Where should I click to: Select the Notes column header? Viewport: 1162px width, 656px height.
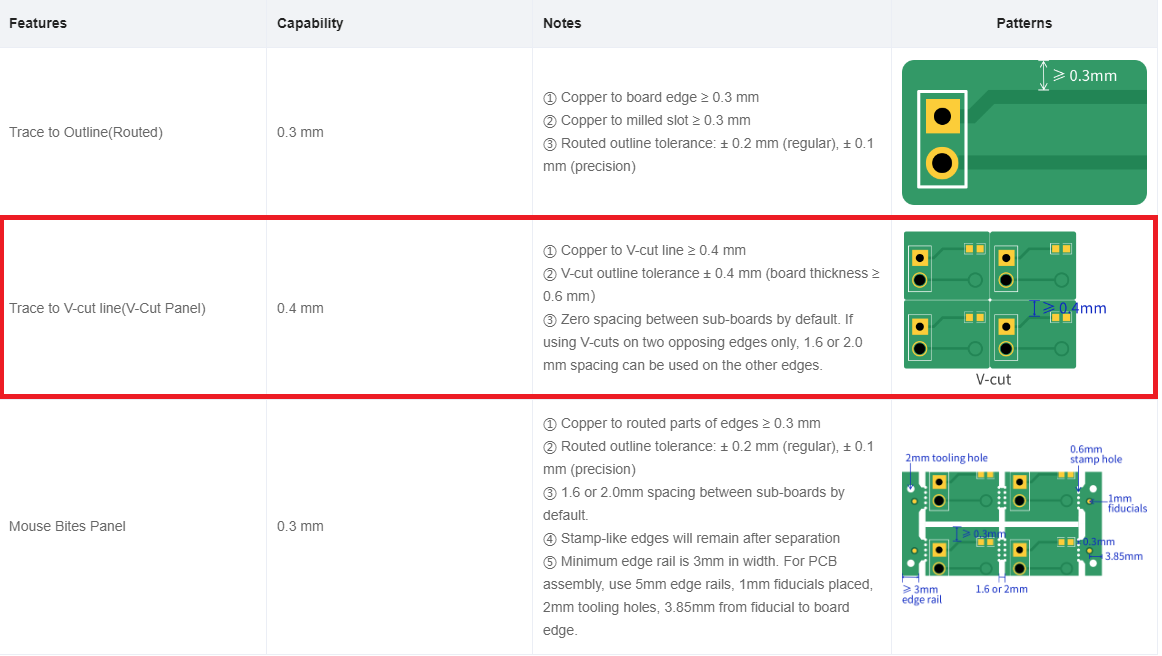(x=562, y=23)
